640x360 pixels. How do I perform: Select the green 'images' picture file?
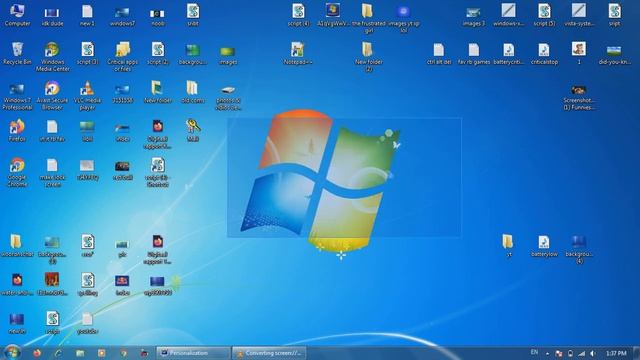[x=228, y=55]
